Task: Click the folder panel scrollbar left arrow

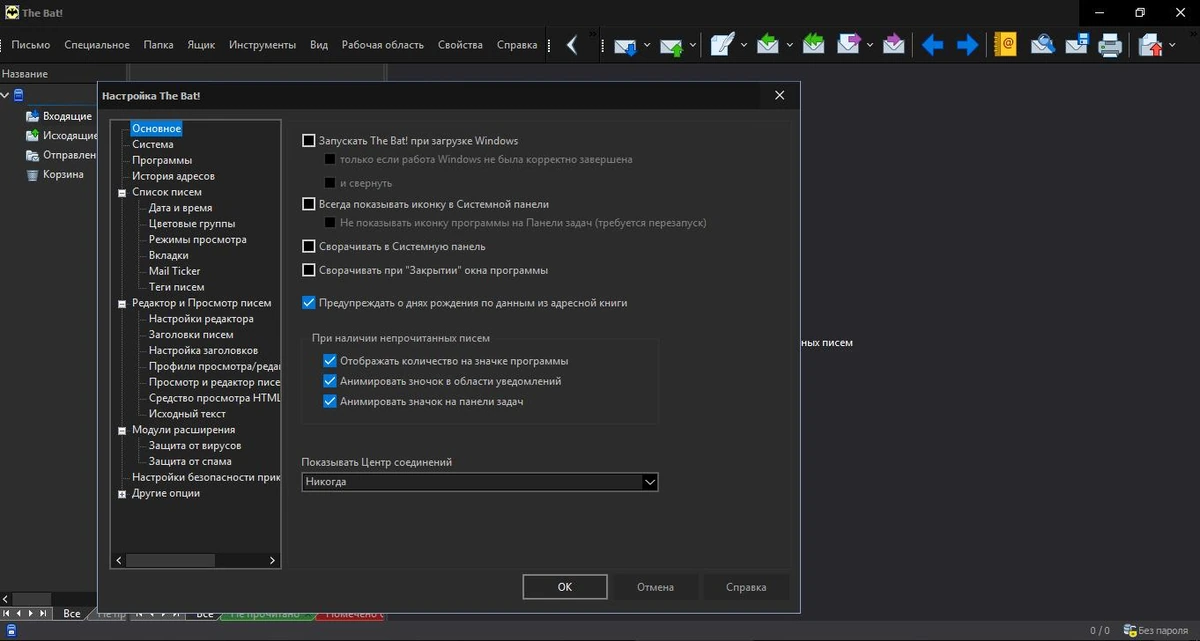Action: pyautogui.click(x=6, y=598)
